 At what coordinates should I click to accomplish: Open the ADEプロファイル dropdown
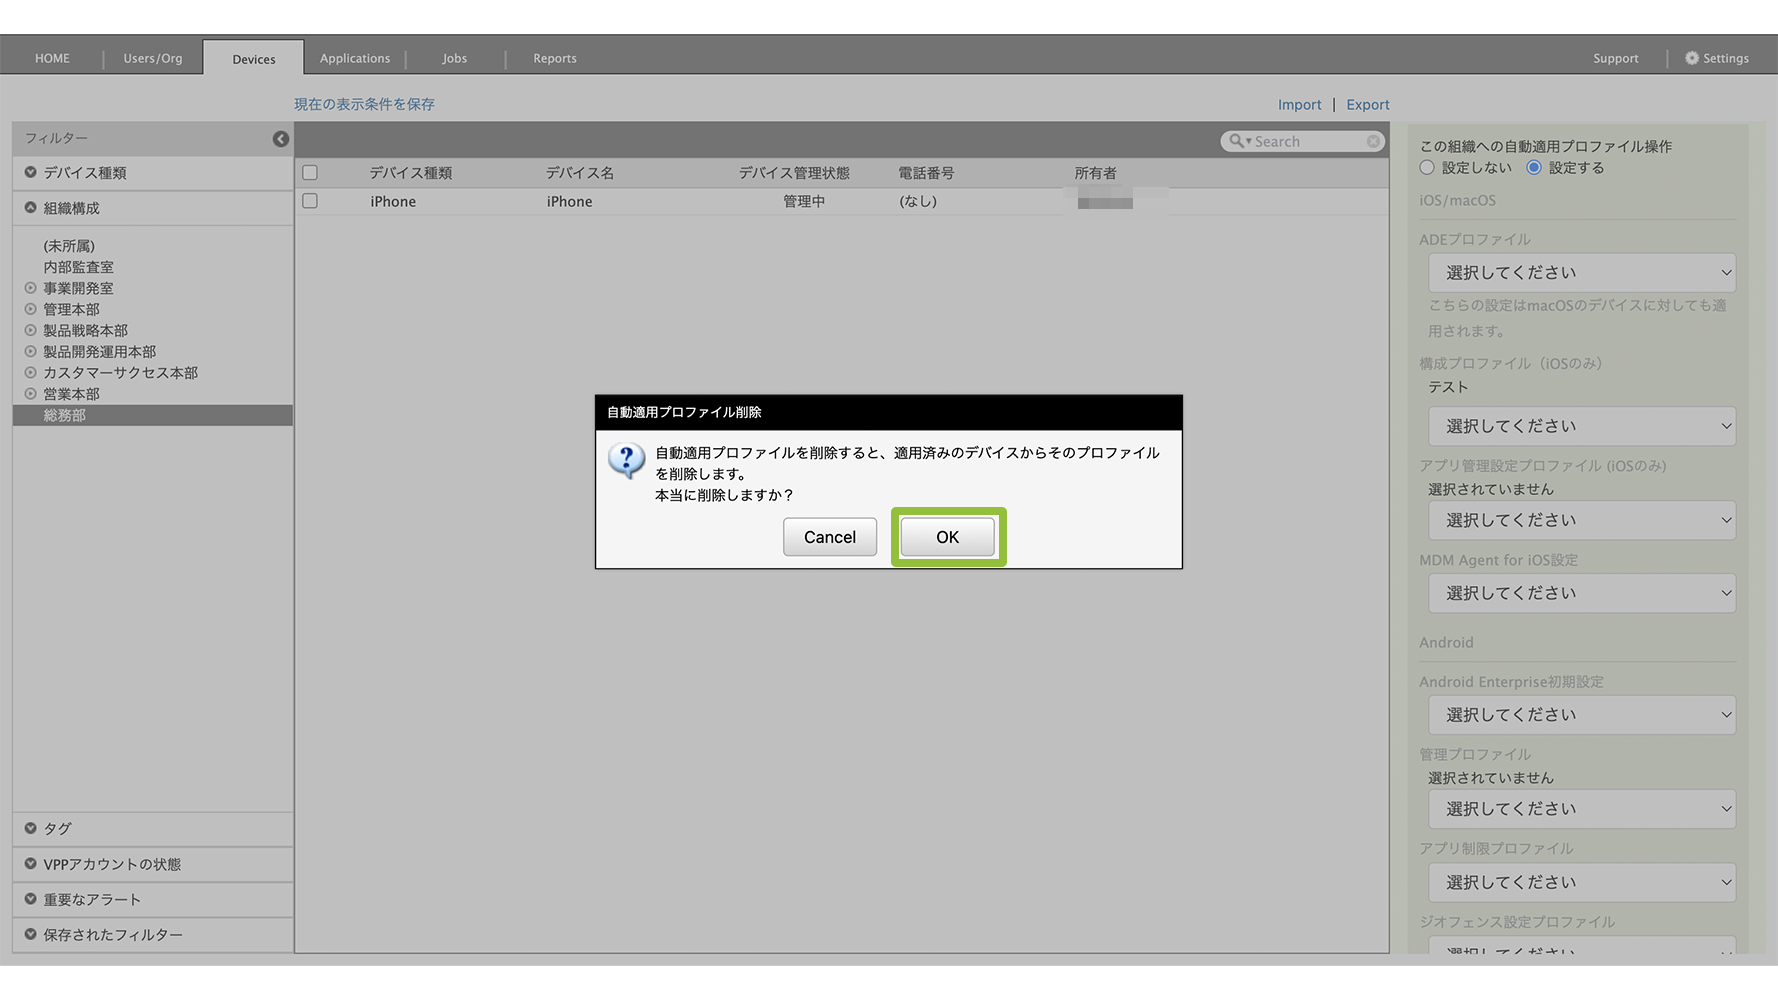(1581, 273)
